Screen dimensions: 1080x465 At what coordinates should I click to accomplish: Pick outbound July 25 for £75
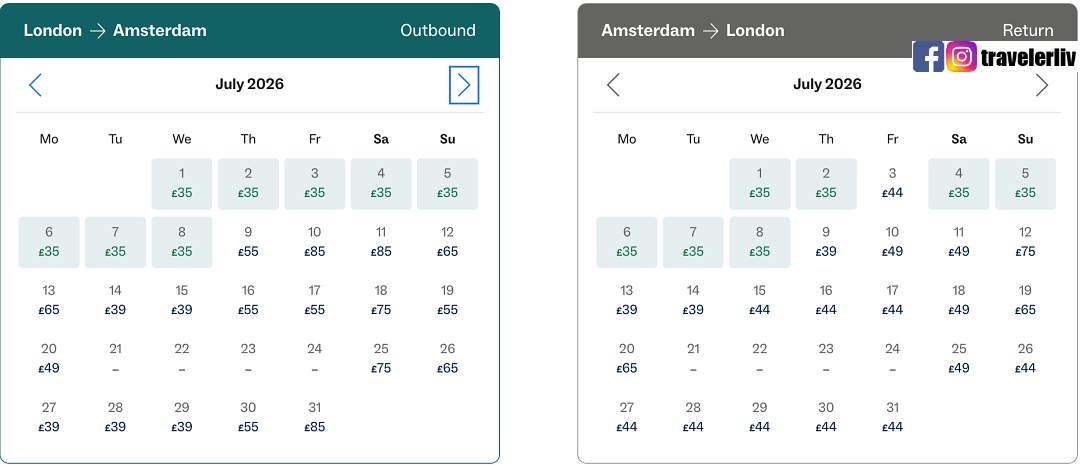(381, 358)
